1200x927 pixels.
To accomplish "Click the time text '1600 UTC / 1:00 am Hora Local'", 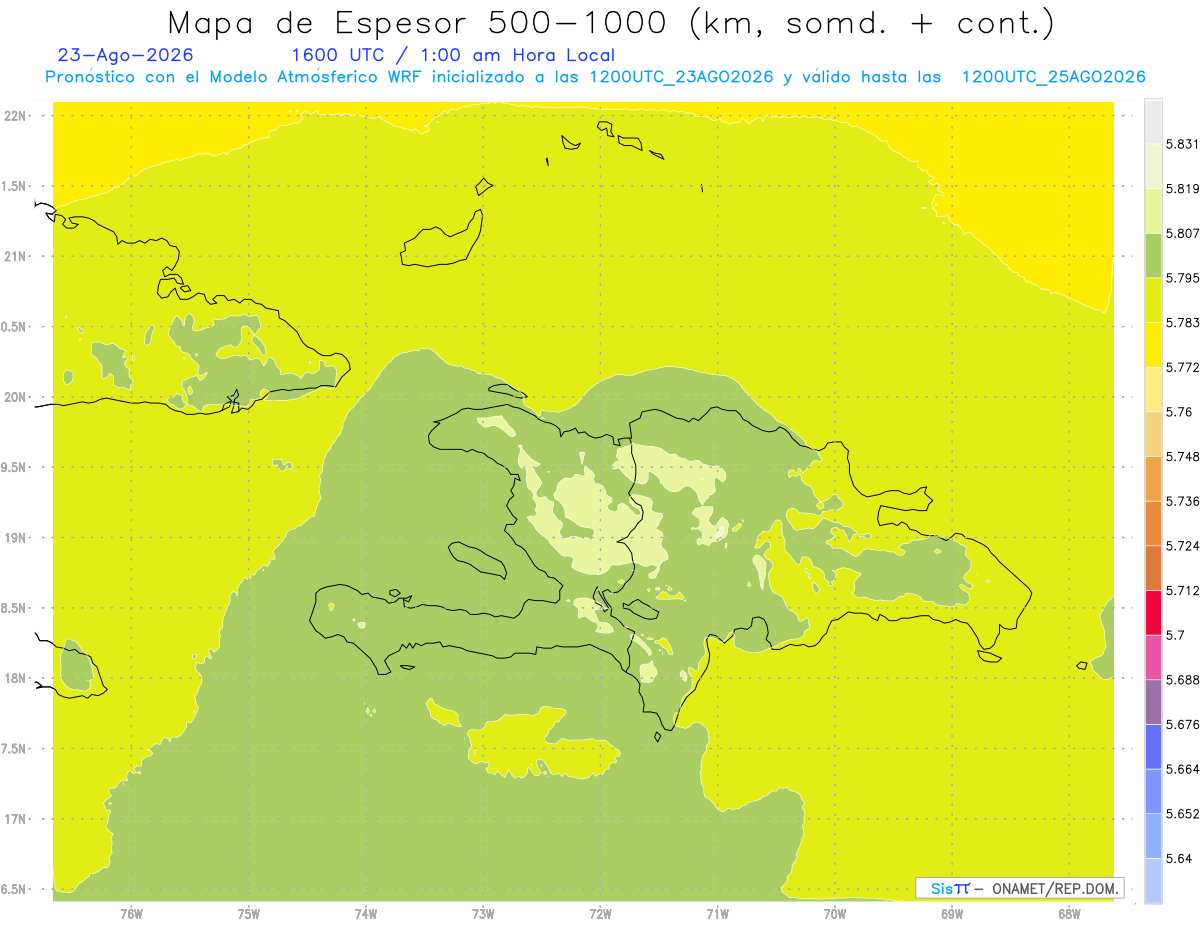I will click(453, 55).
